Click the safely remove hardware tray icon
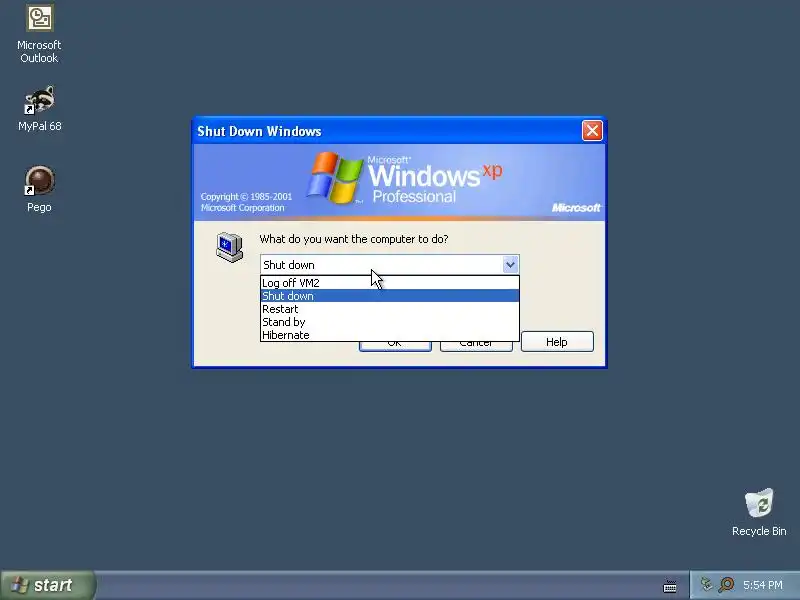This screenshot has height=600, width=800. pyautogui.click(x=707, y=584)
